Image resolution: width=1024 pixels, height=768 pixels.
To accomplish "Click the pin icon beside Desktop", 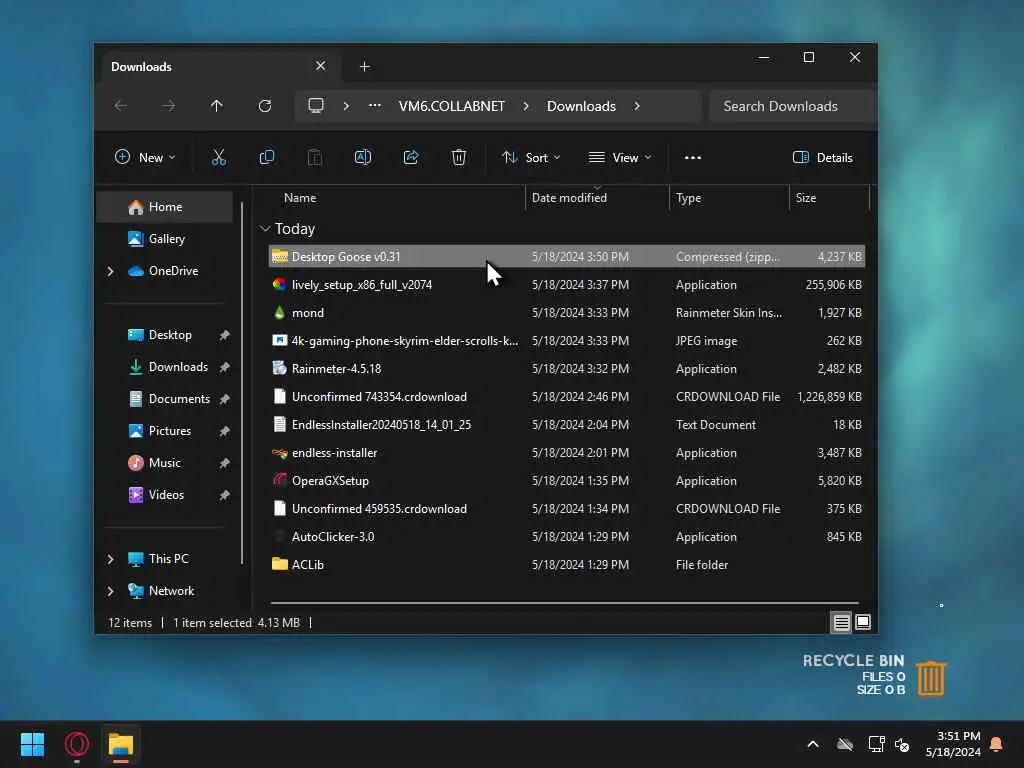I will point(224,335).
